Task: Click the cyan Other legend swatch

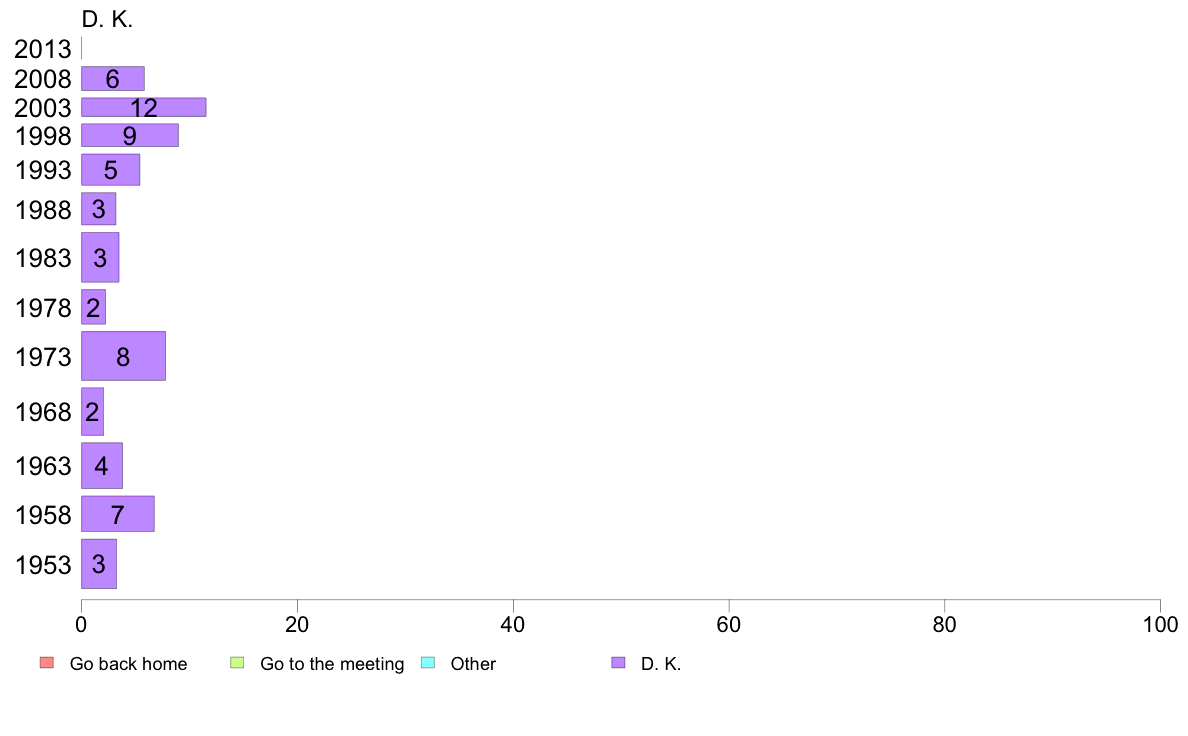Action: coord(428,662)
